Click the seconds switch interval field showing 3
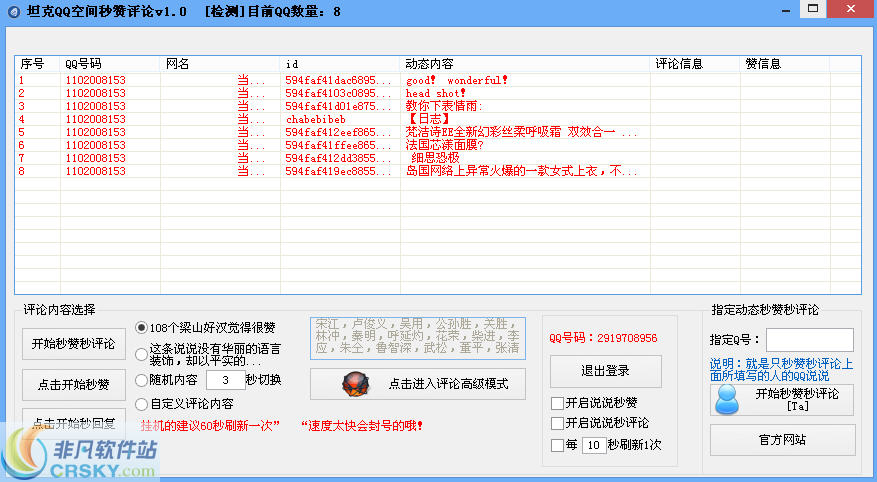This screenshot has height=482, width=877. (225, 380)
